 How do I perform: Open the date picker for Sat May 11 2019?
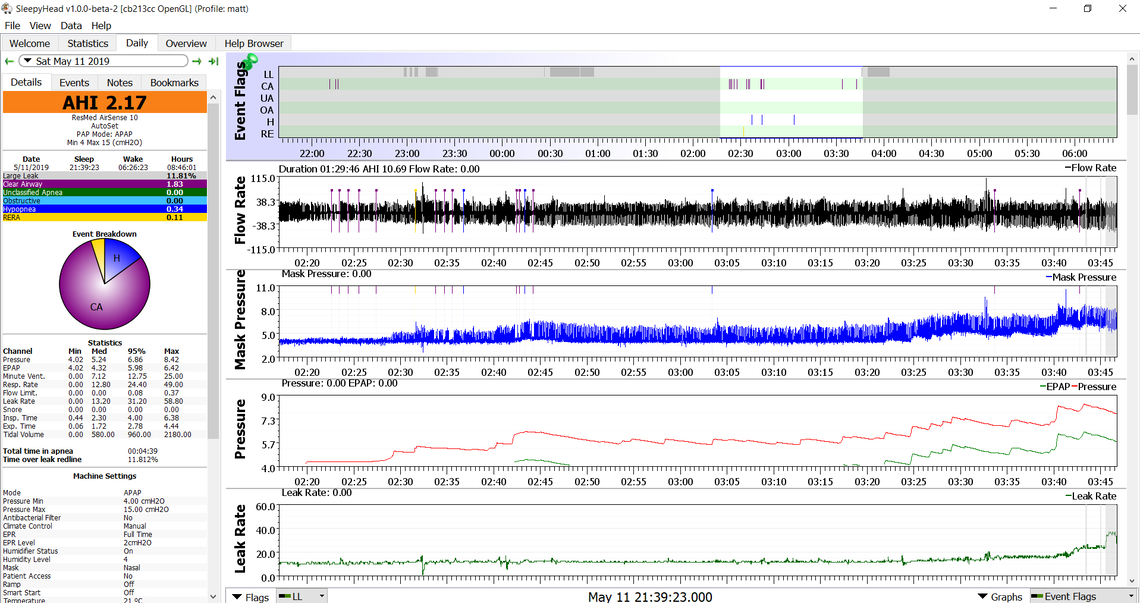(103, 61)
